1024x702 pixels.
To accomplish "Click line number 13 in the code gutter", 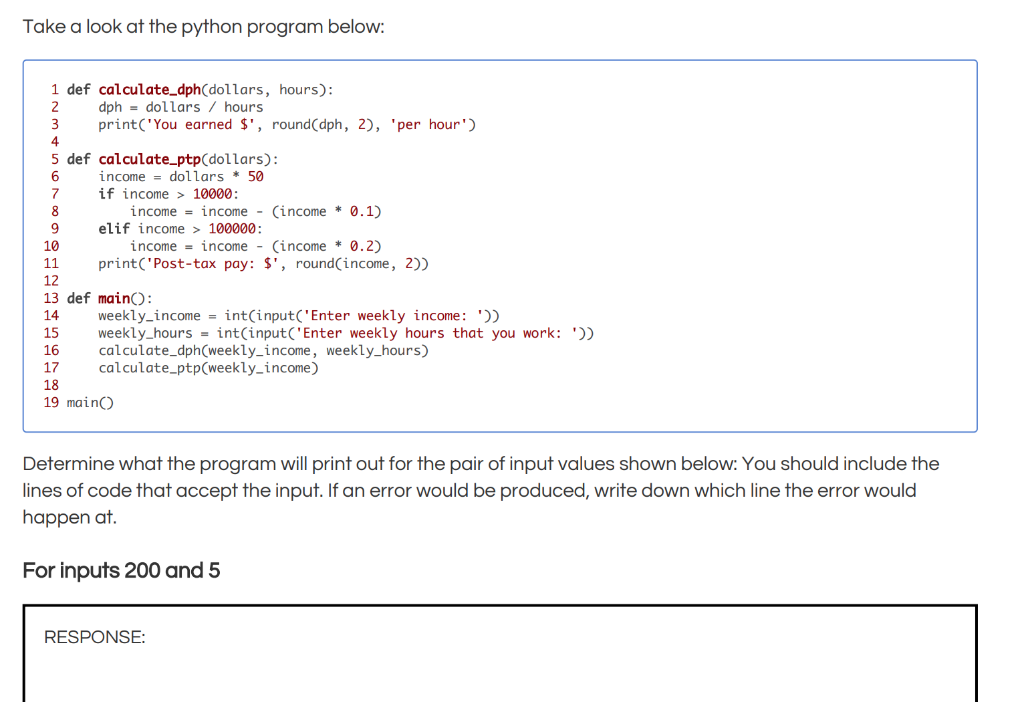I will tap(51, 297).
